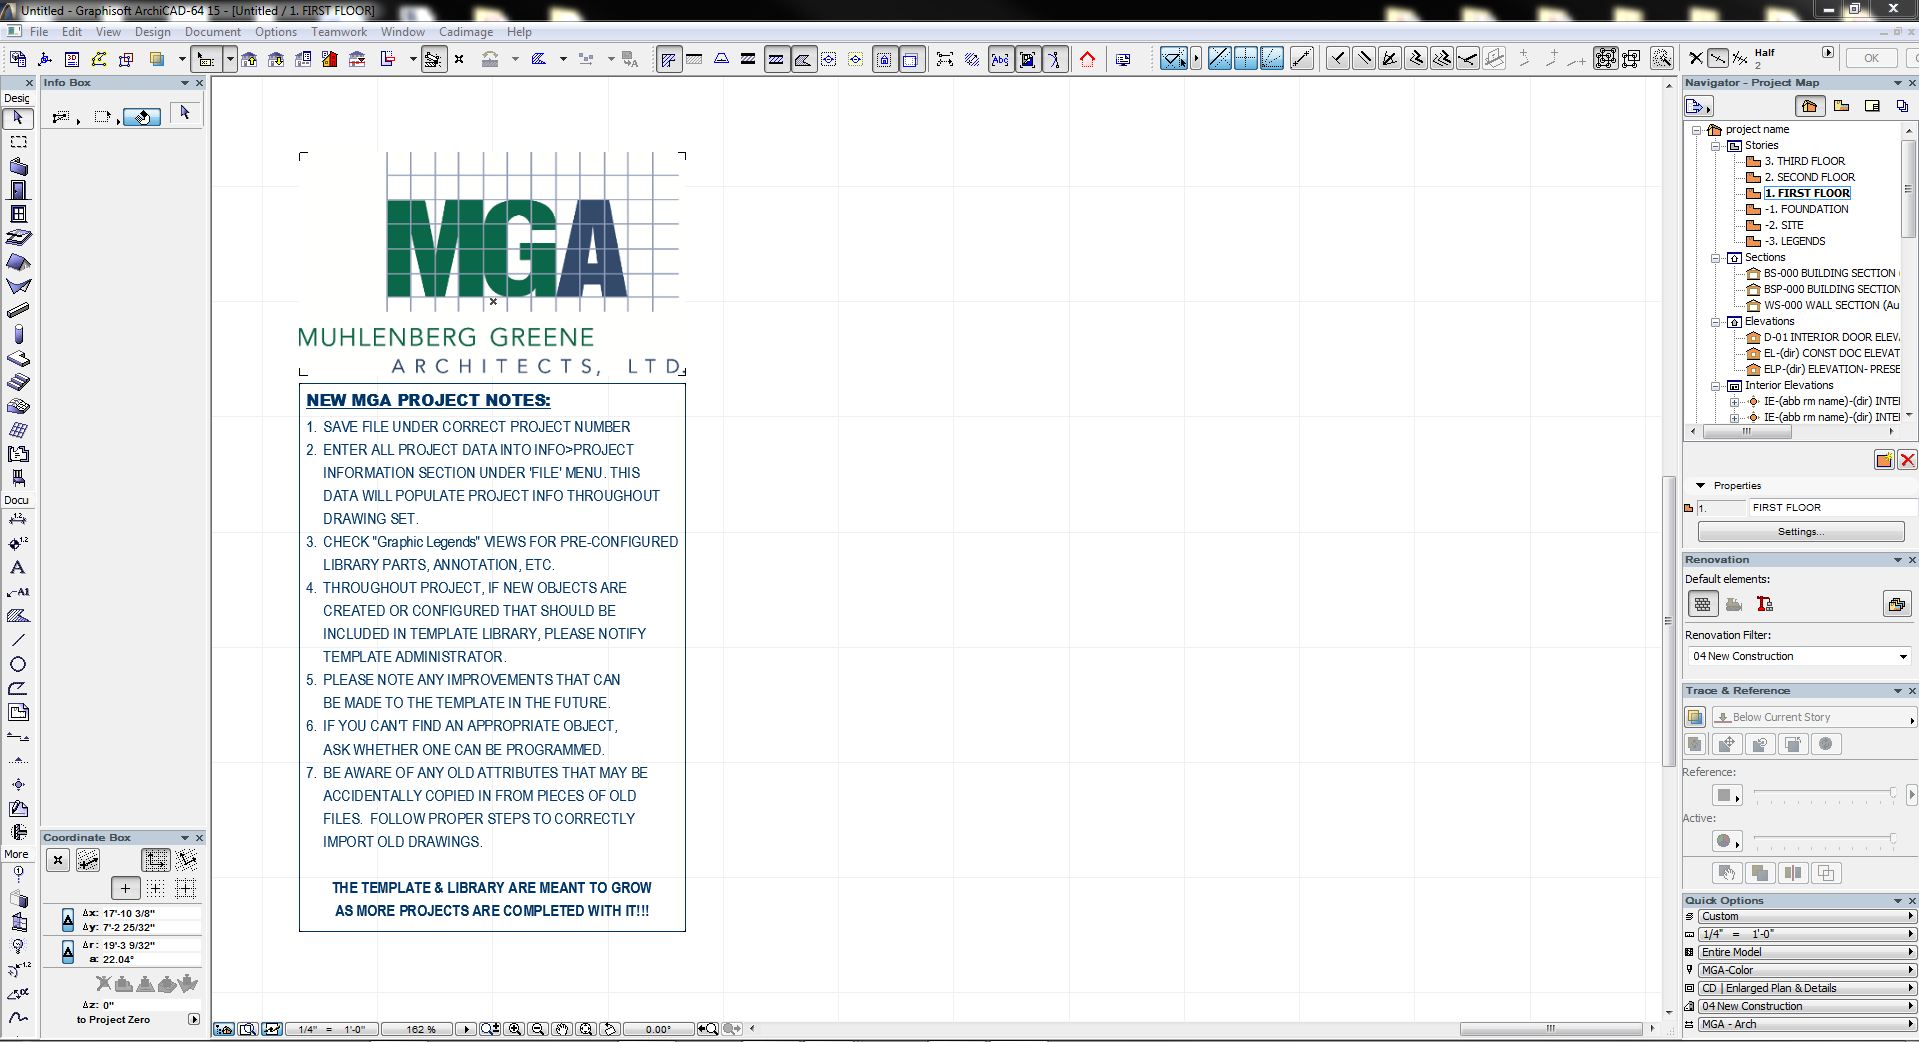1919x1042 pixels.
Task: Collapse the Stories tree node
Action: tap(1716, 146)
